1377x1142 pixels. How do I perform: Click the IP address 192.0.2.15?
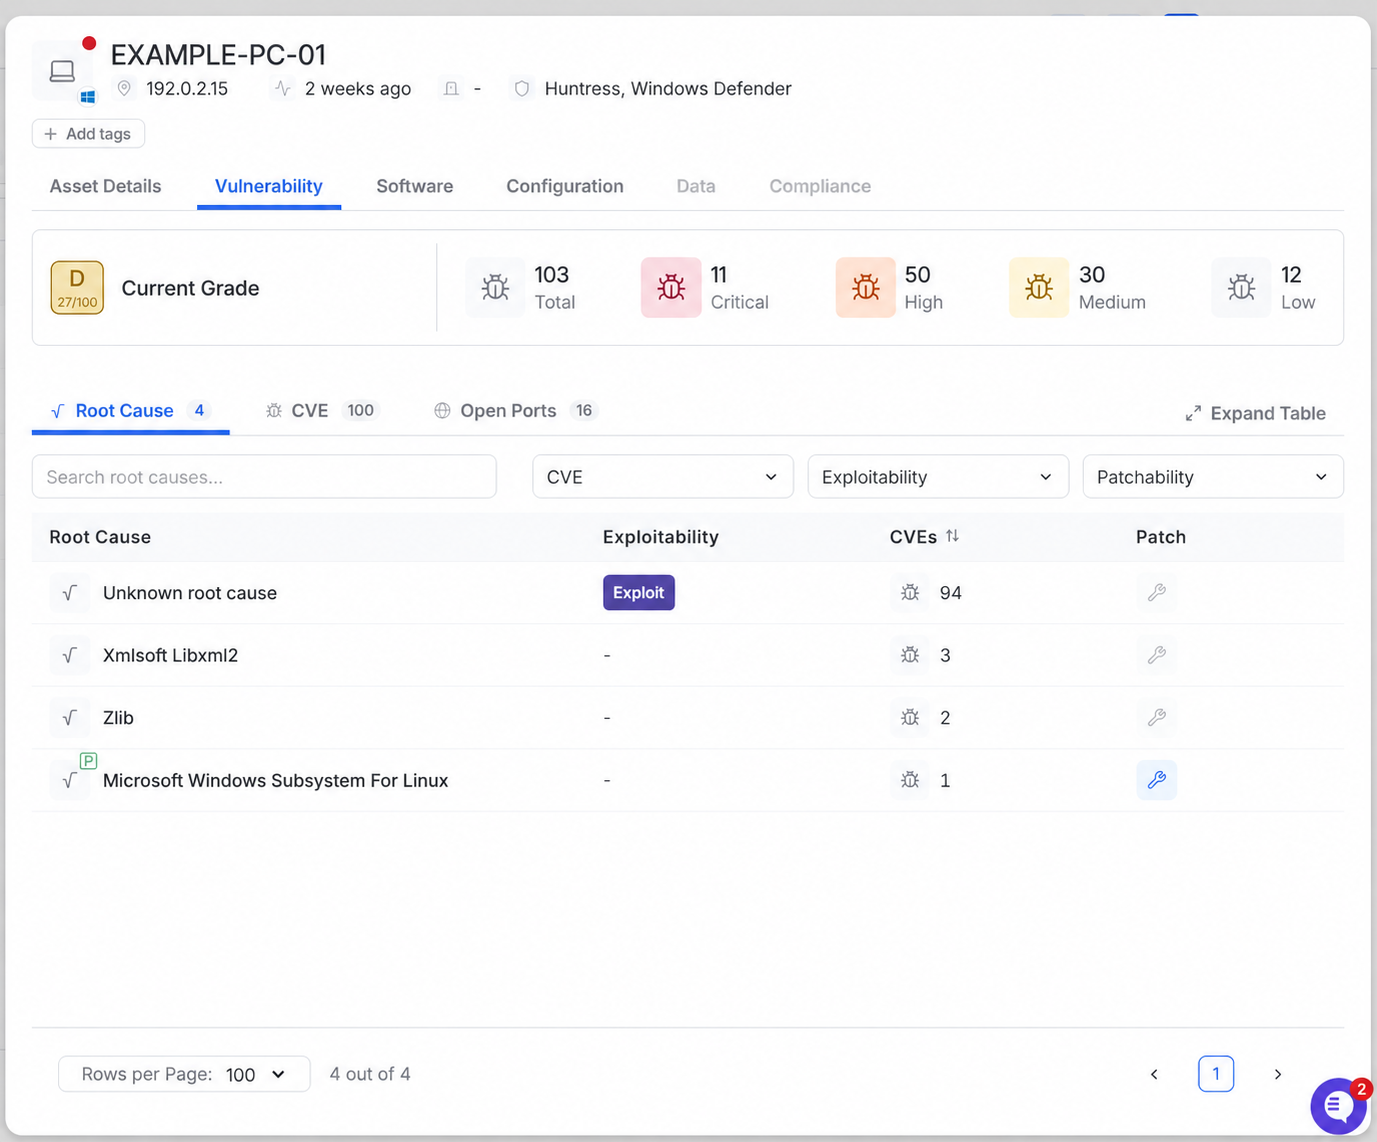coord(187,89)
